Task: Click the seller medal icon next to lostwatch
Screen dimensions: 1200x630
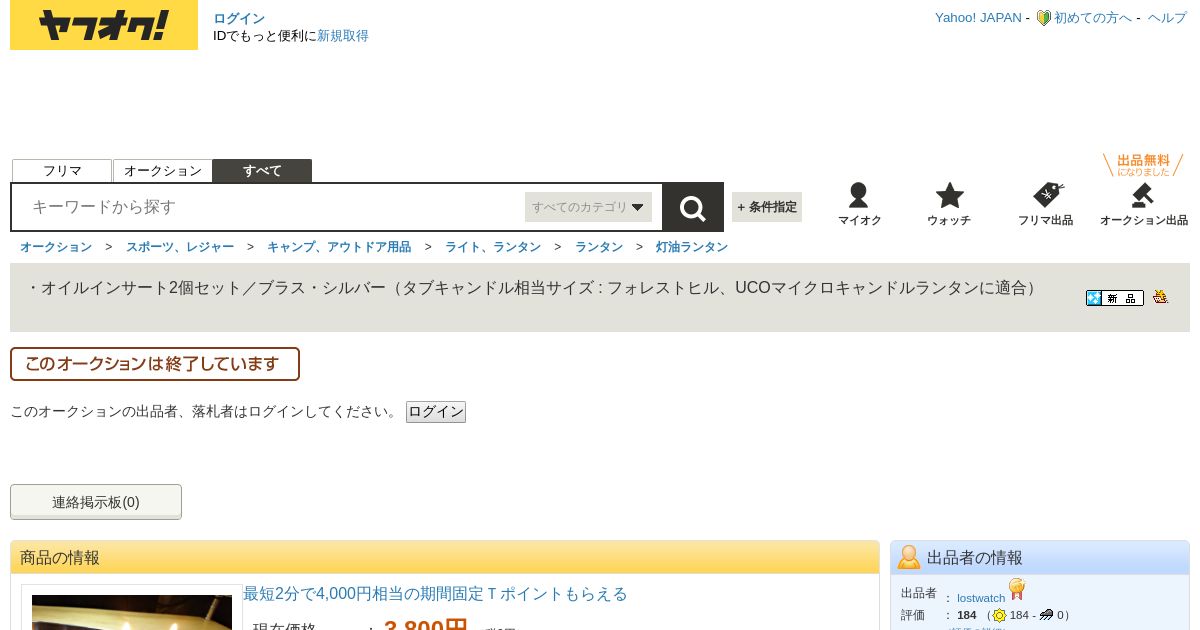Action: click(1017, 589)
